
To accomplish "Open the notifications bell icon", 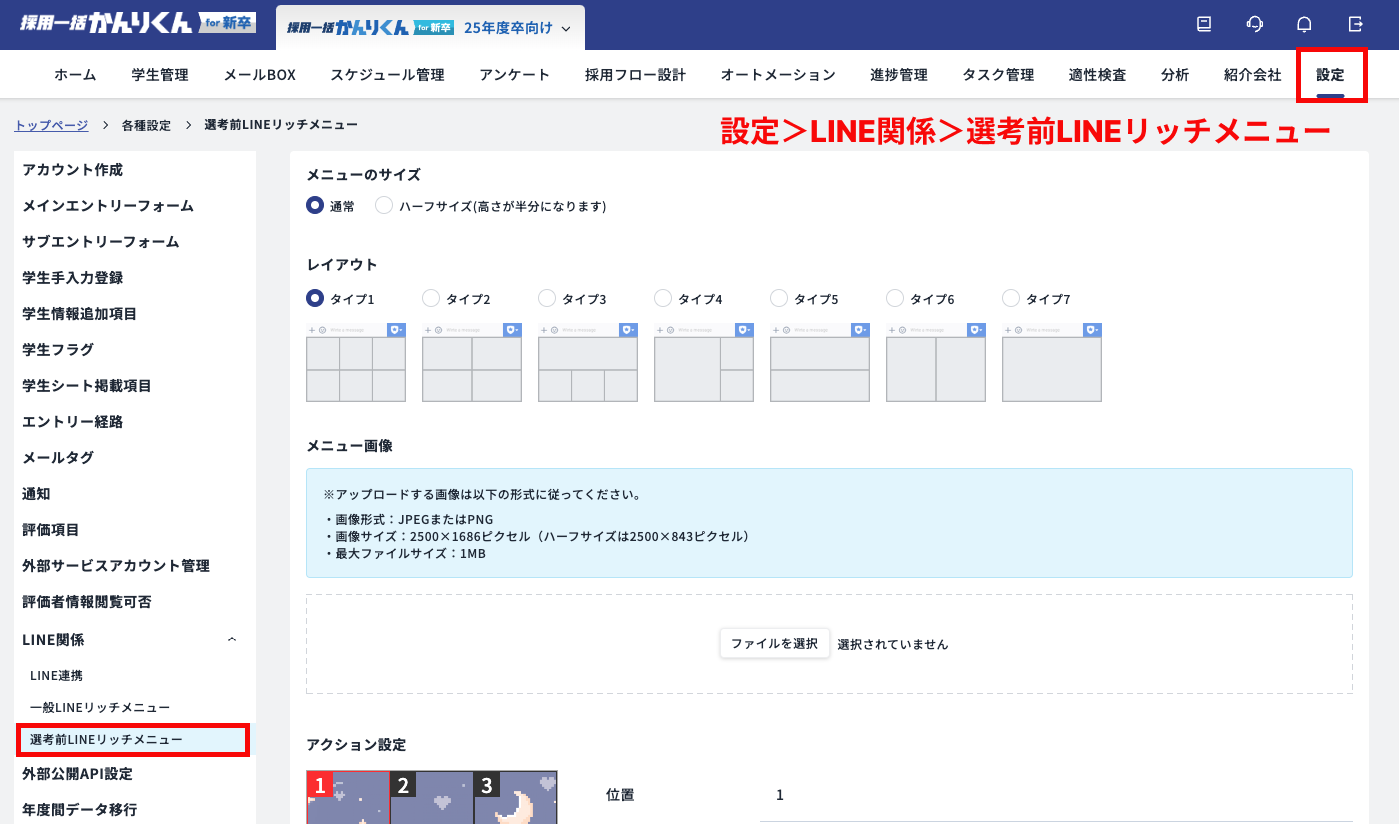I will (x=1302, y=25).
